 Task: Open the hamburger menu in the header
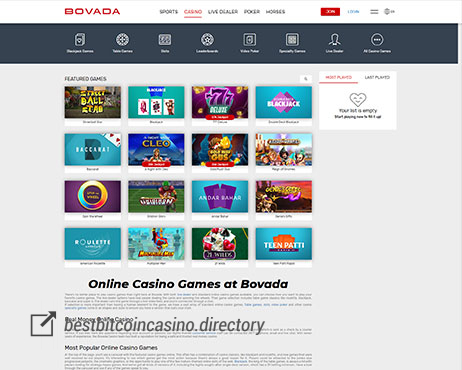click(374, 12)
